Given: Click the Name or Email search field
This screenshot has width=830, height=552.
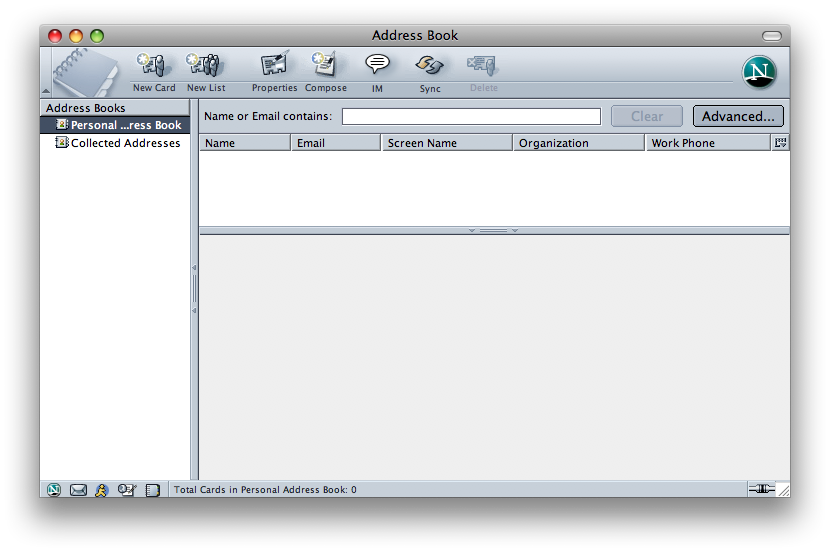Looking at the screenshot, I should 471,117.
